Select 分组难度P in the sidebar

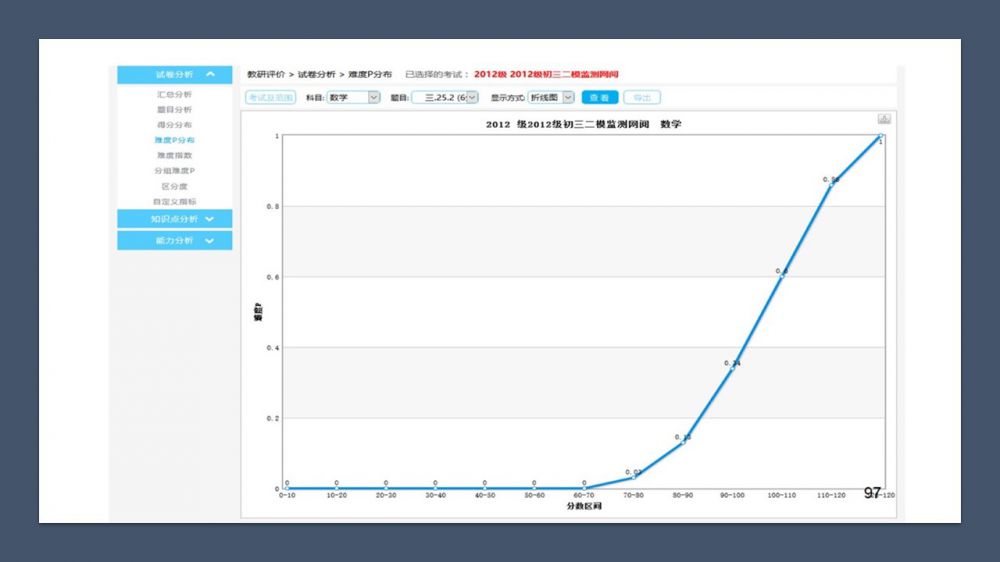tap(175, 171)
